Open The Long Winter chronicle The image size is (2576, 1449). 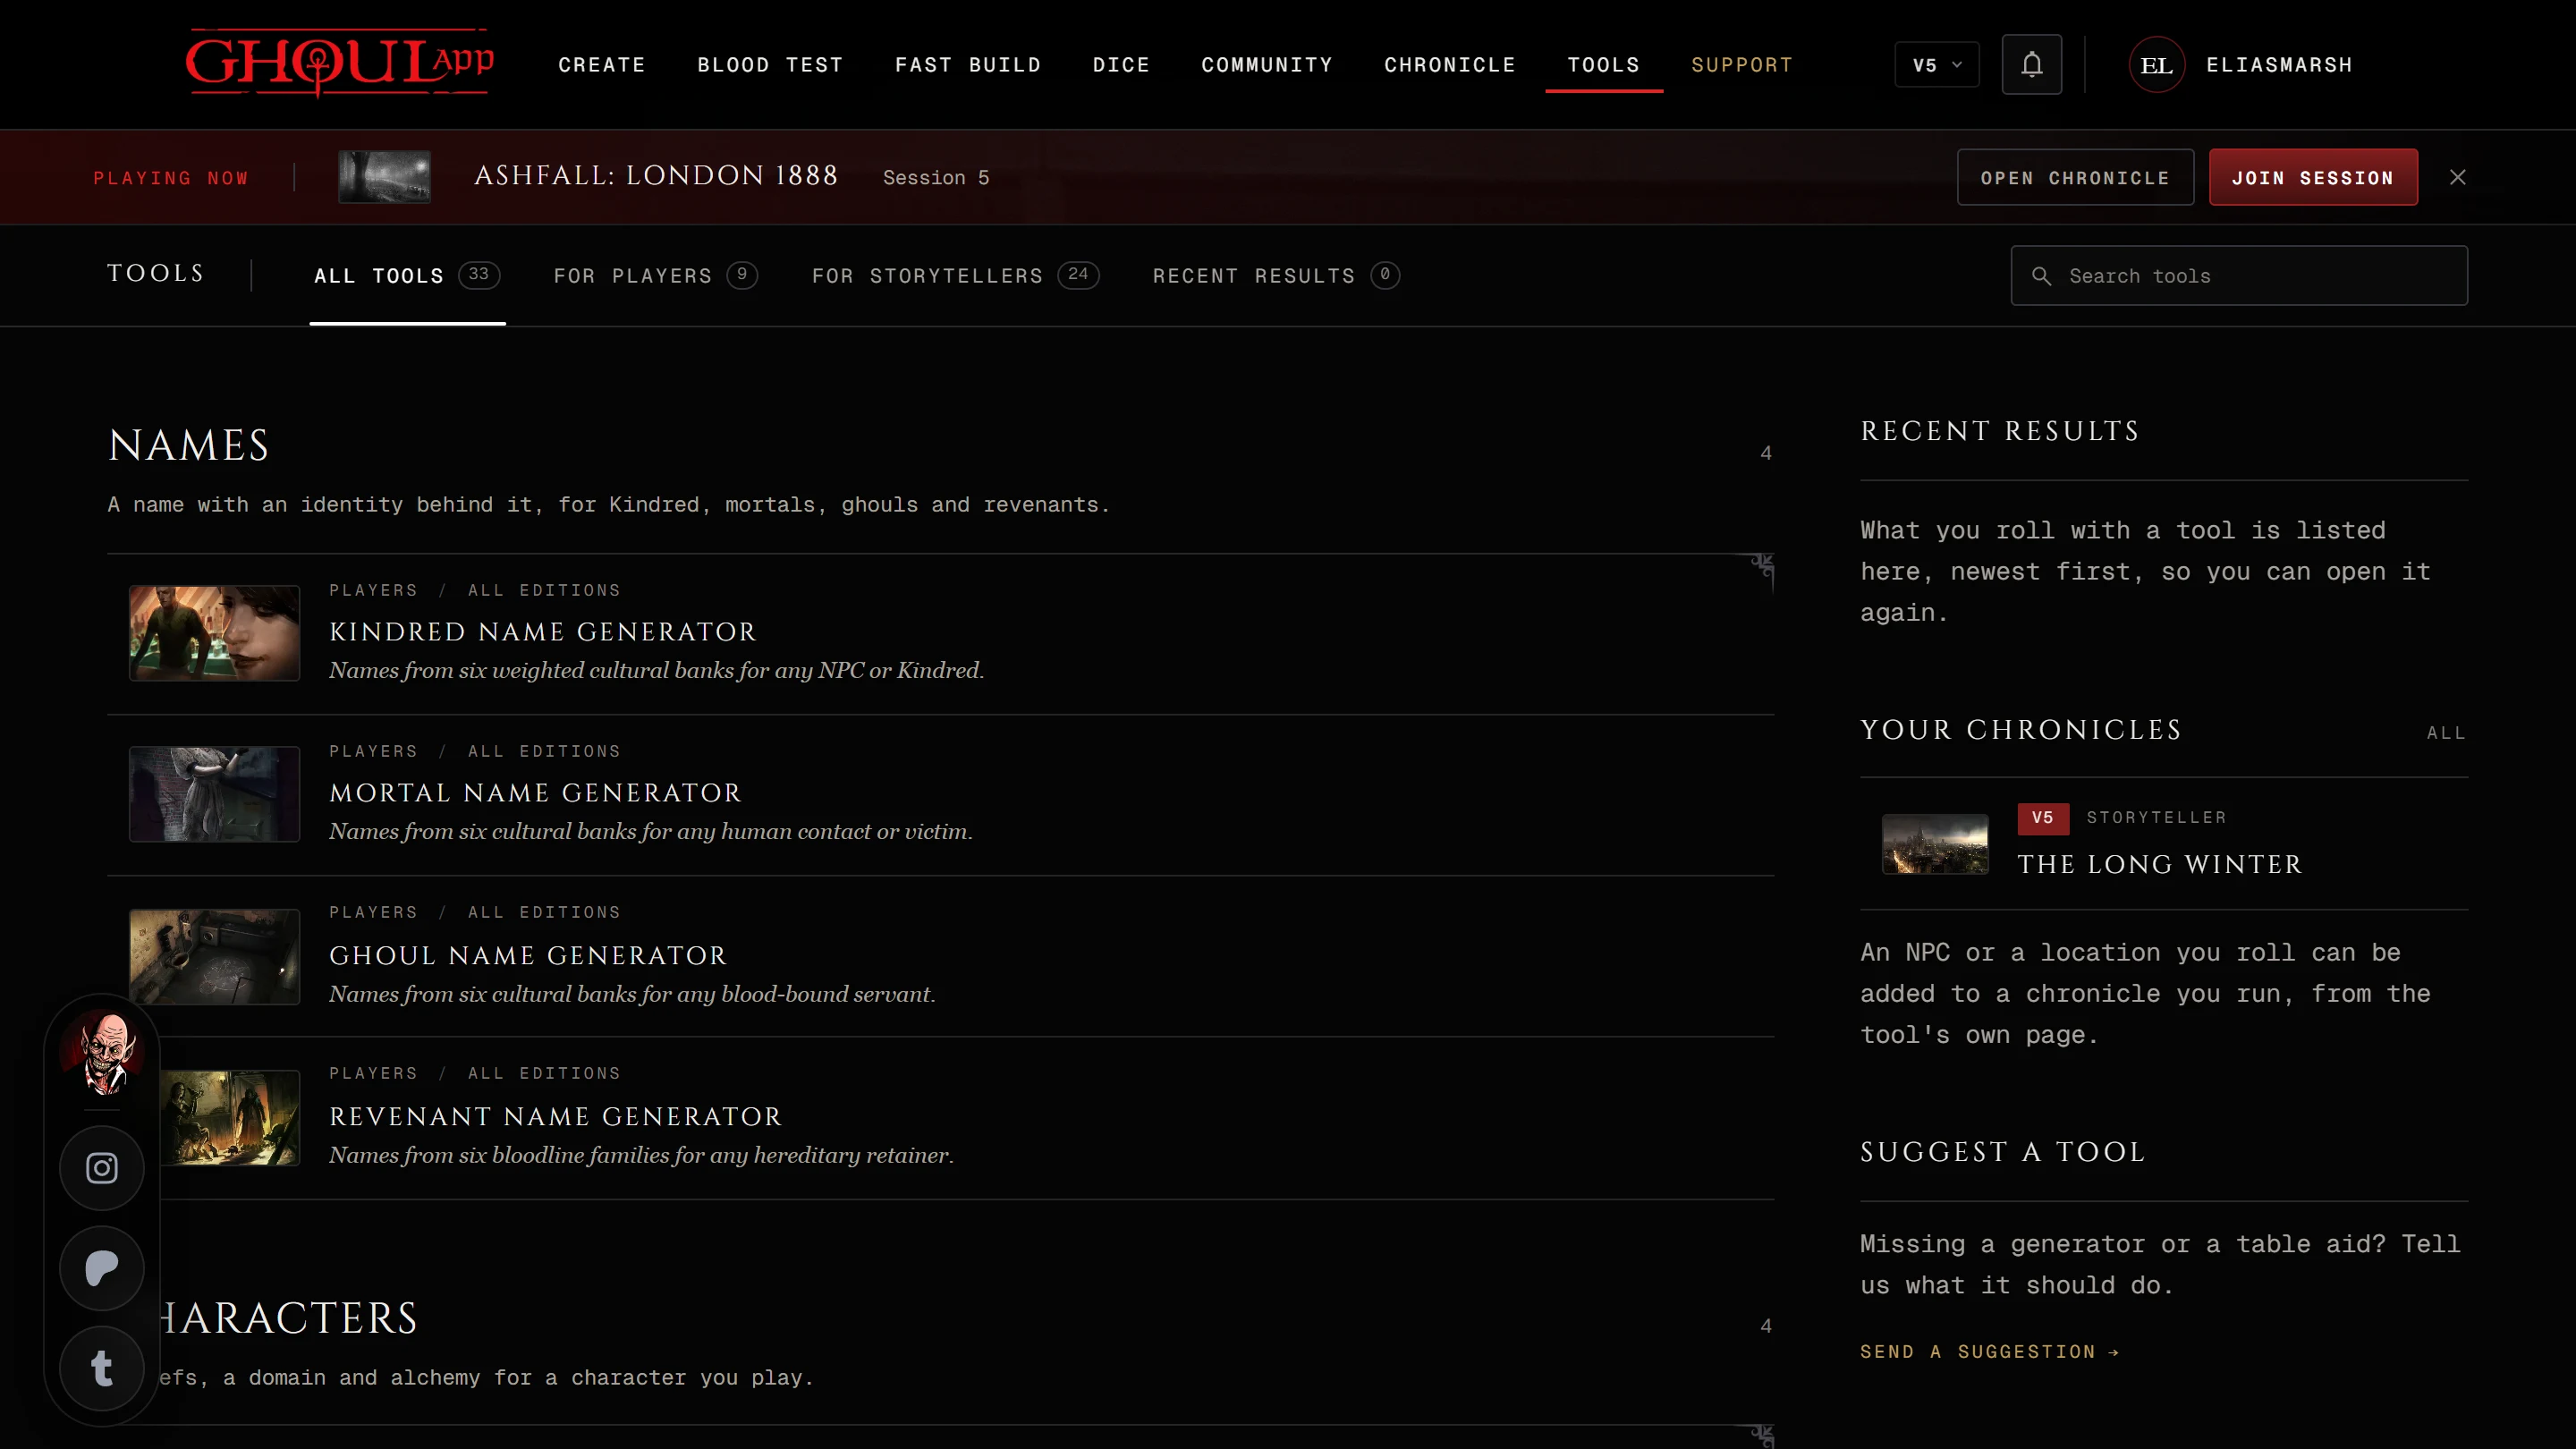pos(2164,844)
